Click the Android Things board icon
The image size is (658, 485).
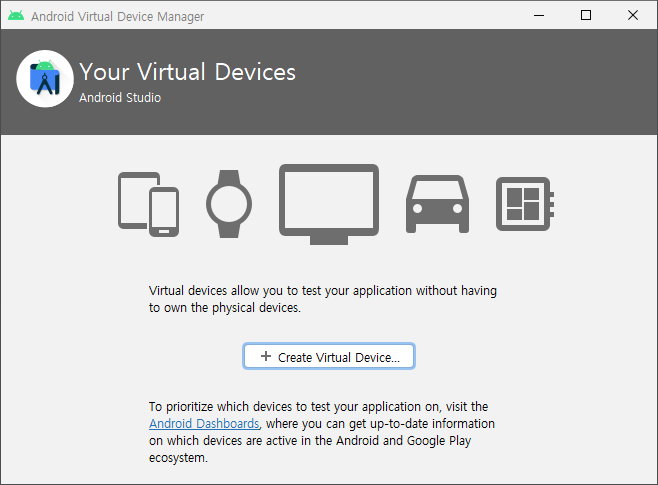coord(525,204)
